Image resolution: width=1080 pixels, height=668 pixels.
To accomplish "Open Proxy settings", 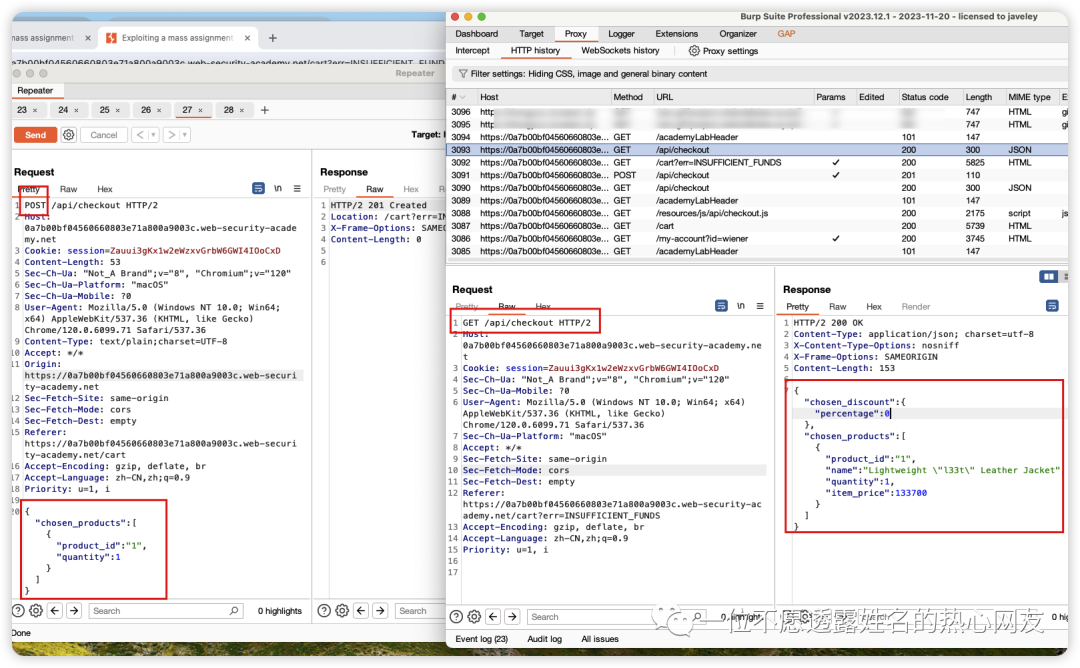I will (x=724, y=51).
